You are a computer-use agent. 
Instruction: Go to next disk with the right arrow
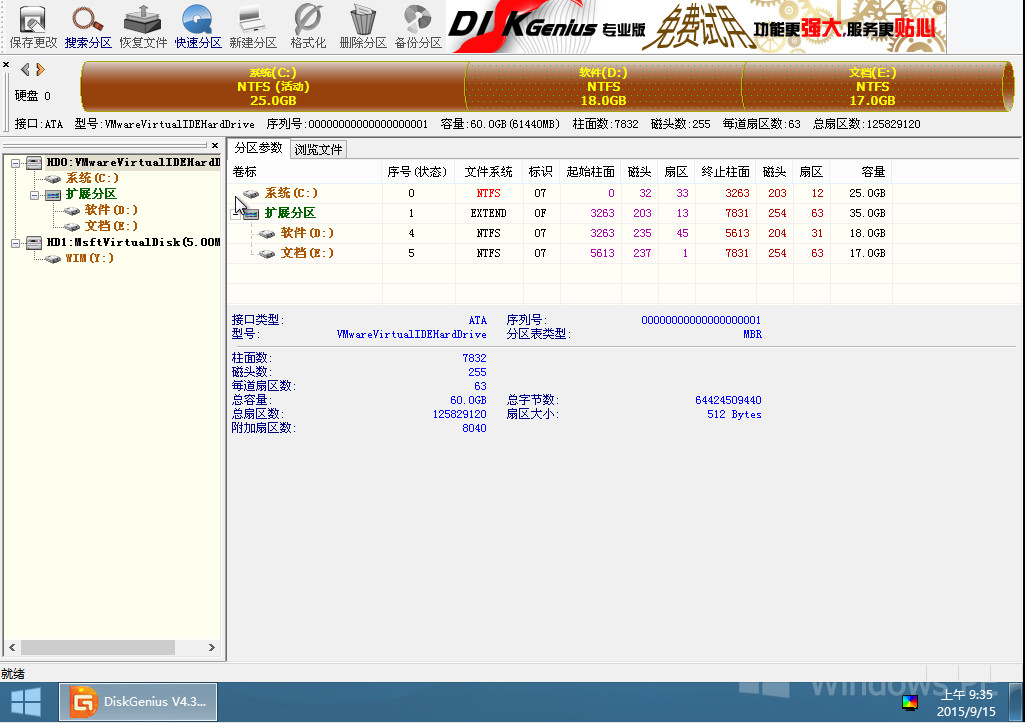41,69
